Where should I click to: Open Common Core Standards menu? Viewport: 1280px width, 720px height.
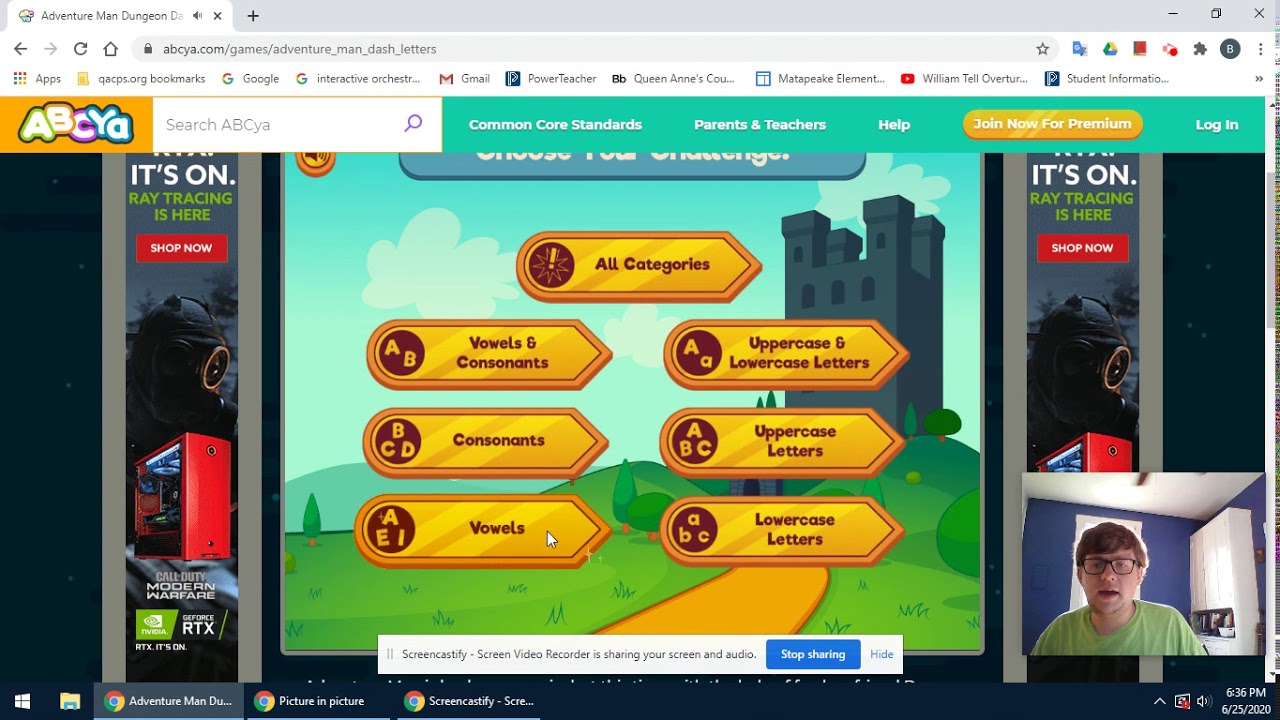tap(555, 125)
